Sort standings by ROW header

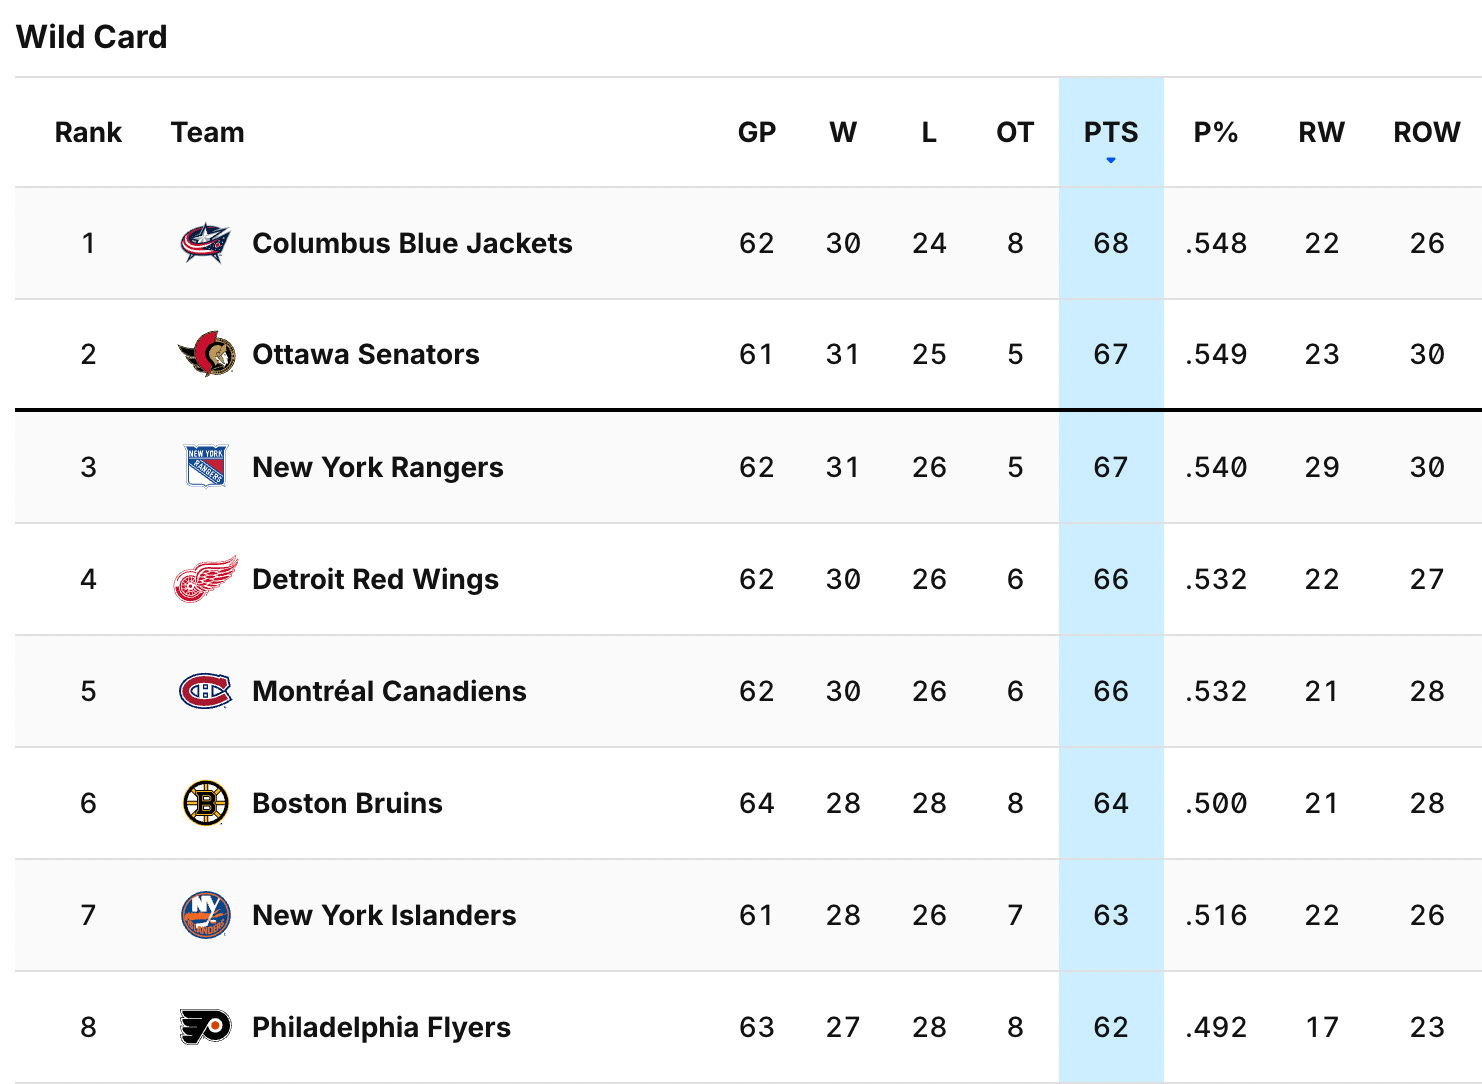1427,133
